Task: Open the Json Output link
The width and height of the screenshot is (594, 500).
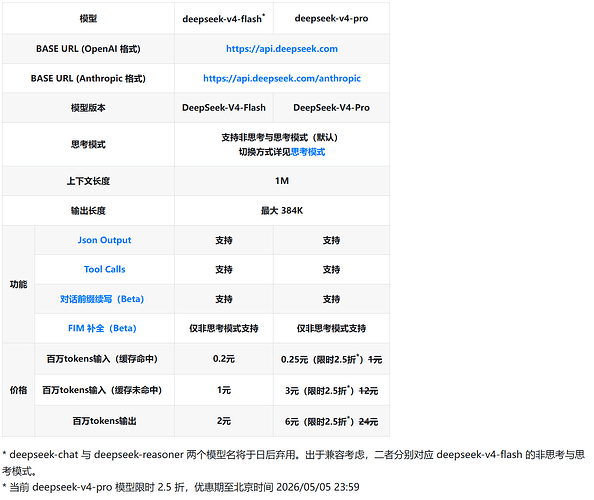Action: coord(105,240)
